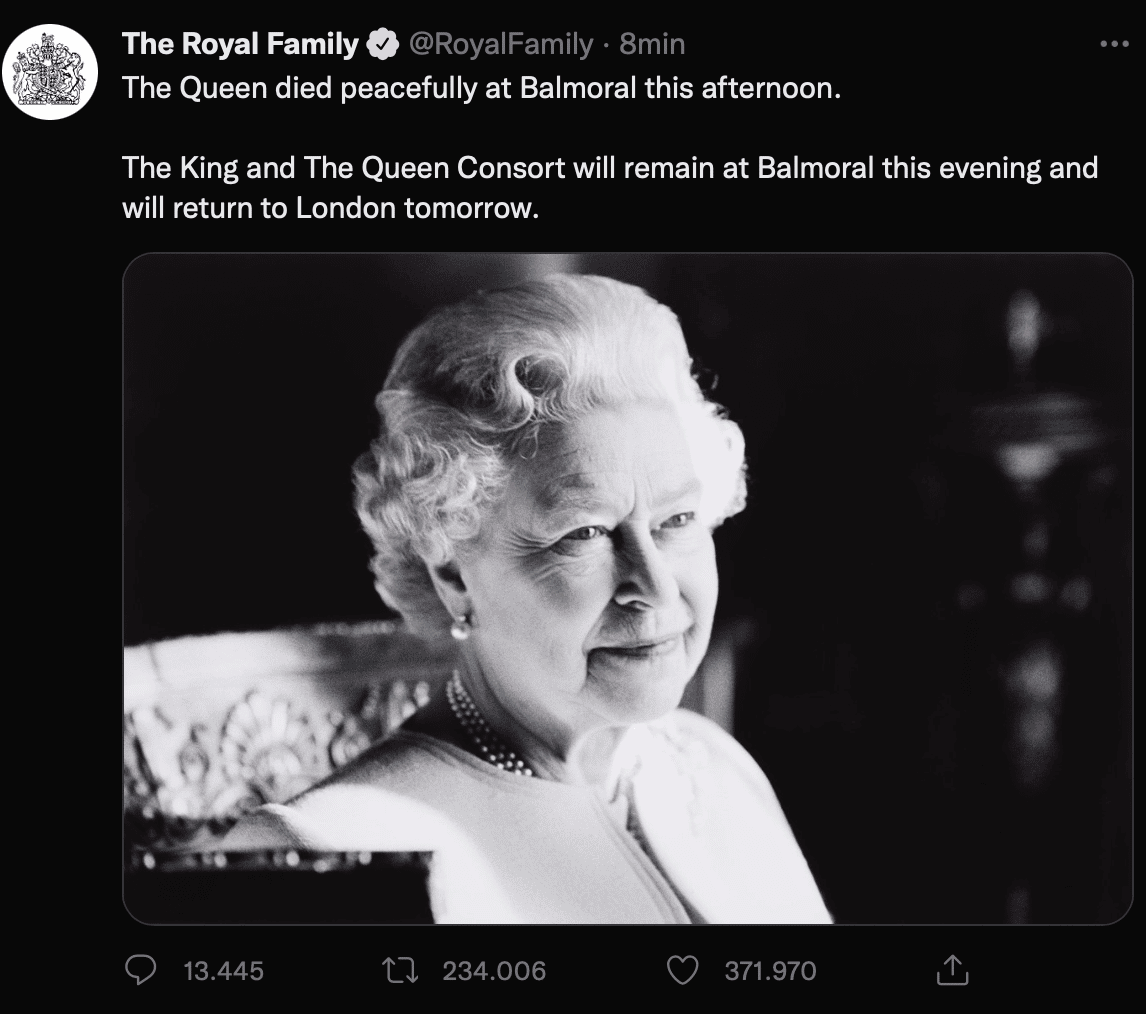This screenshot has width=1146, height=1014.
Task: Like the tweet with the heart icon
Action: tap(683, 970)
